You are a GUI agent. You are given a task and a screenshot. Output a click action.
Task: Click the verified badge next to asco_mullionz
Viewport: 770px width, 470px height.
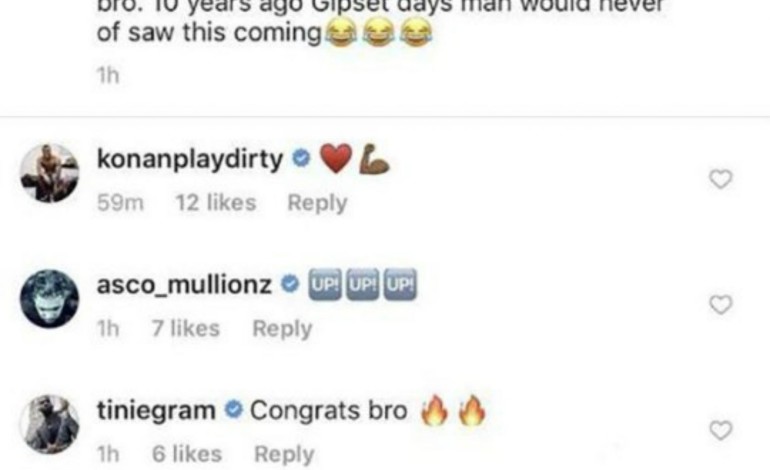[290, 284]
